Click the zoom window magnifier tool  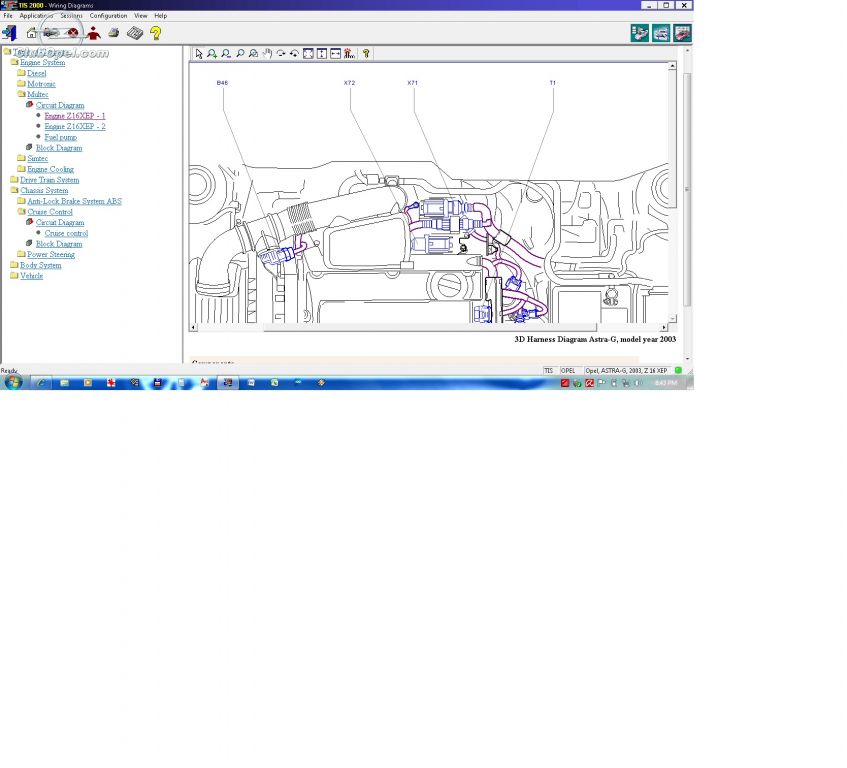point(253,53)
